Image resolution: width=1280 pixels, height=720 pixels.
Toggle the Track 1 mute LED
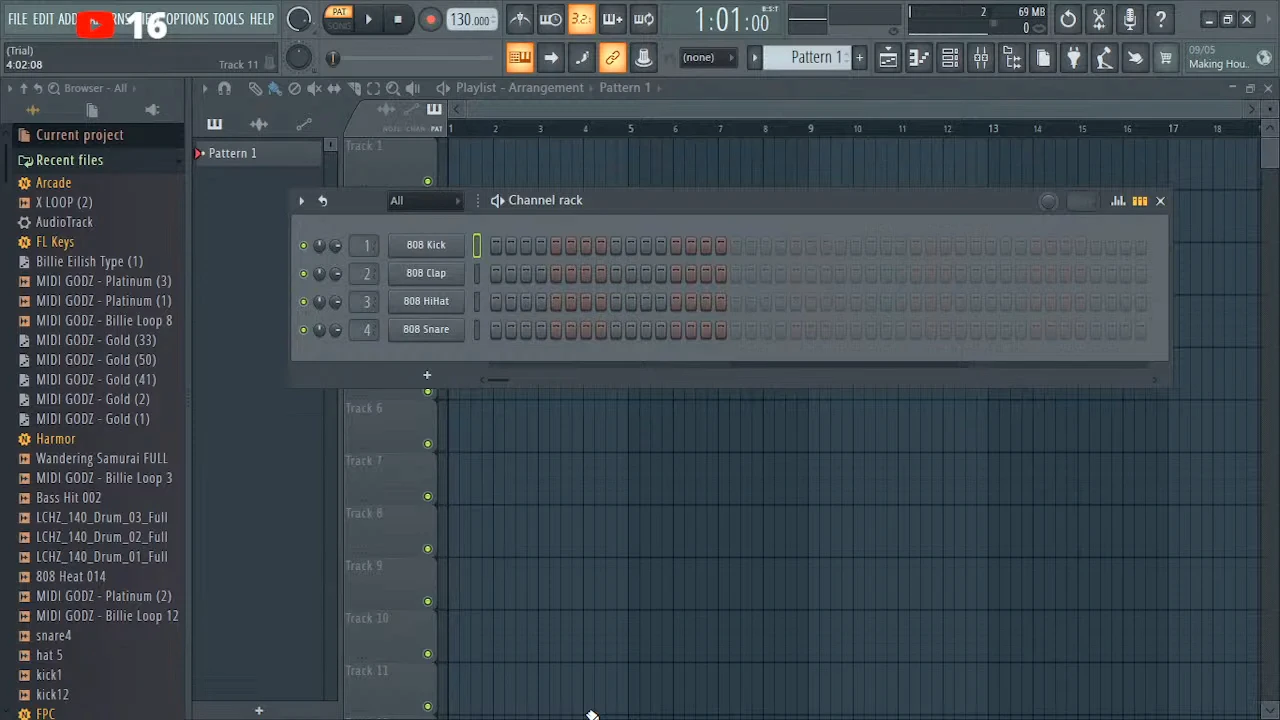click(x=428, y=181)
